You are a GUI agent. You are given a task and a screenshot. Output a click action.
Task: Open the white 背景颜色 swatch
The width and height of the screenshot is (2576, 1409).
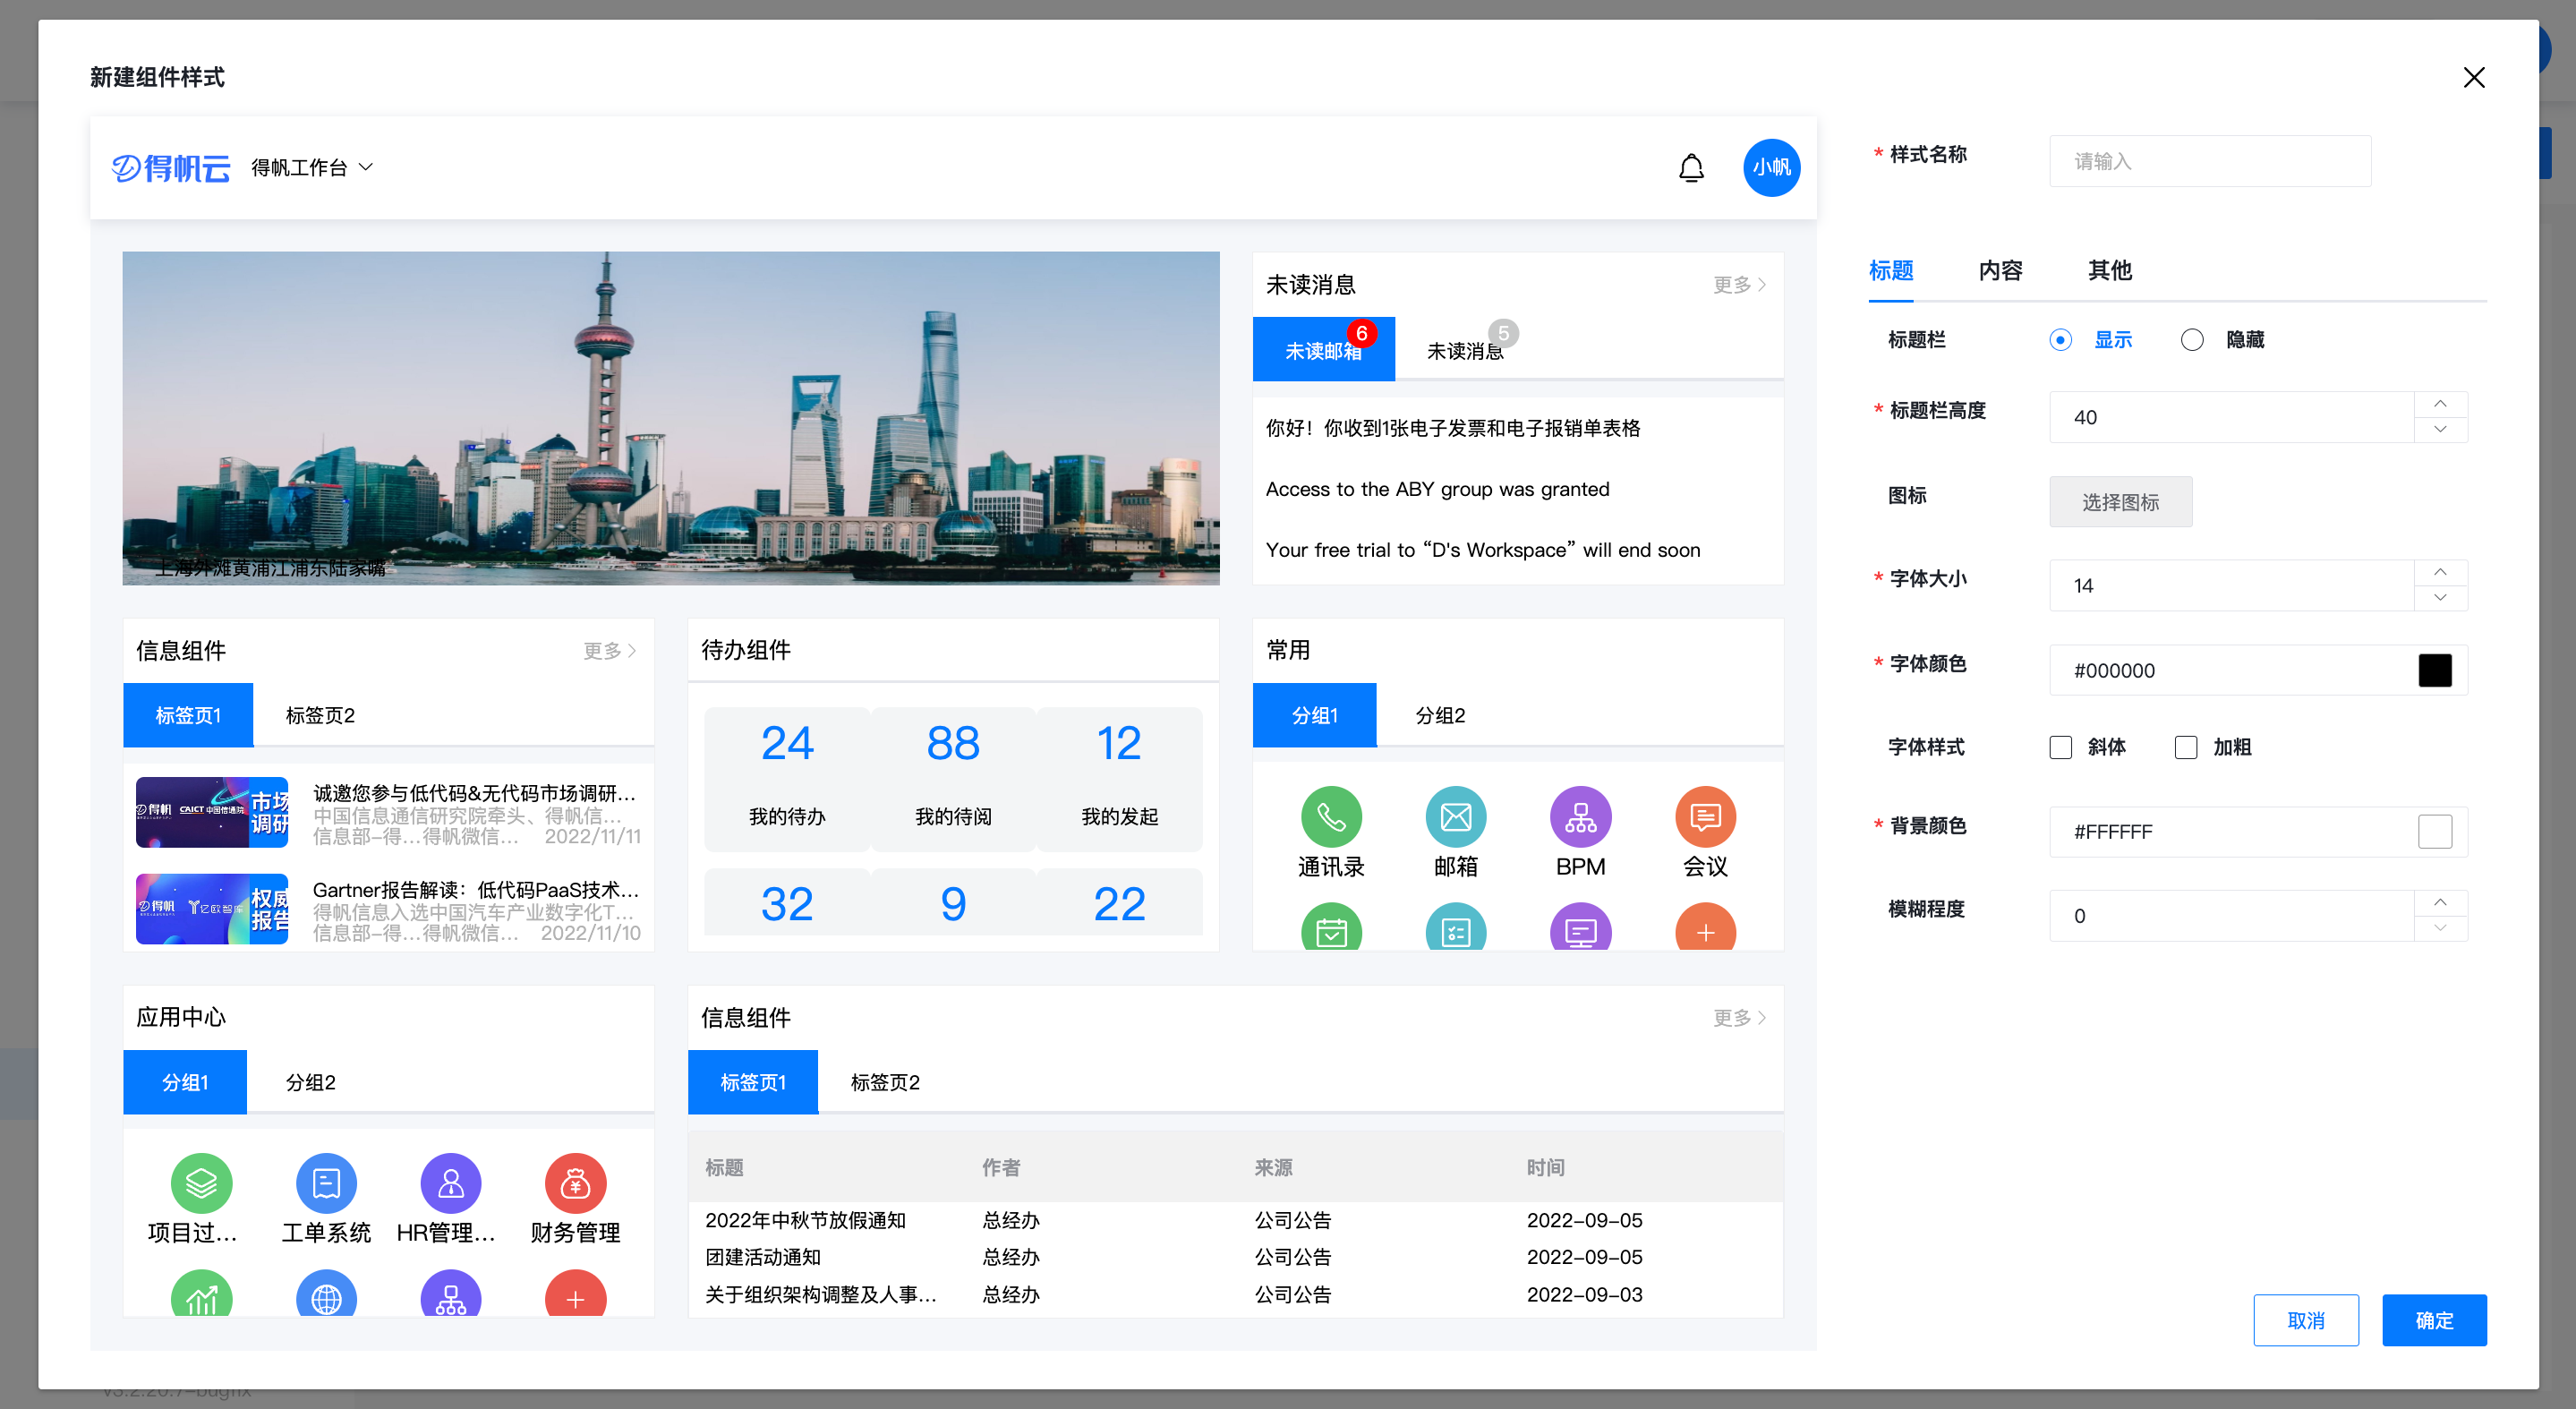2434,831
